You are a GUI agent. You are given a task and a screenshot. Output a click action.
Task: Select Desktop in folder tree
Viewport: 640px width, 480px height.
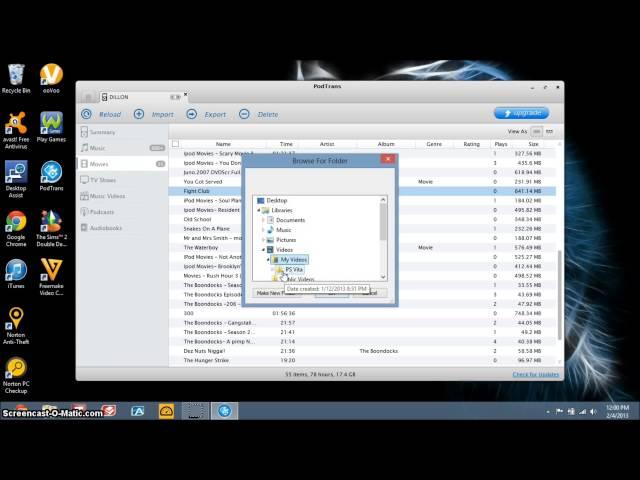click(277, 200)
